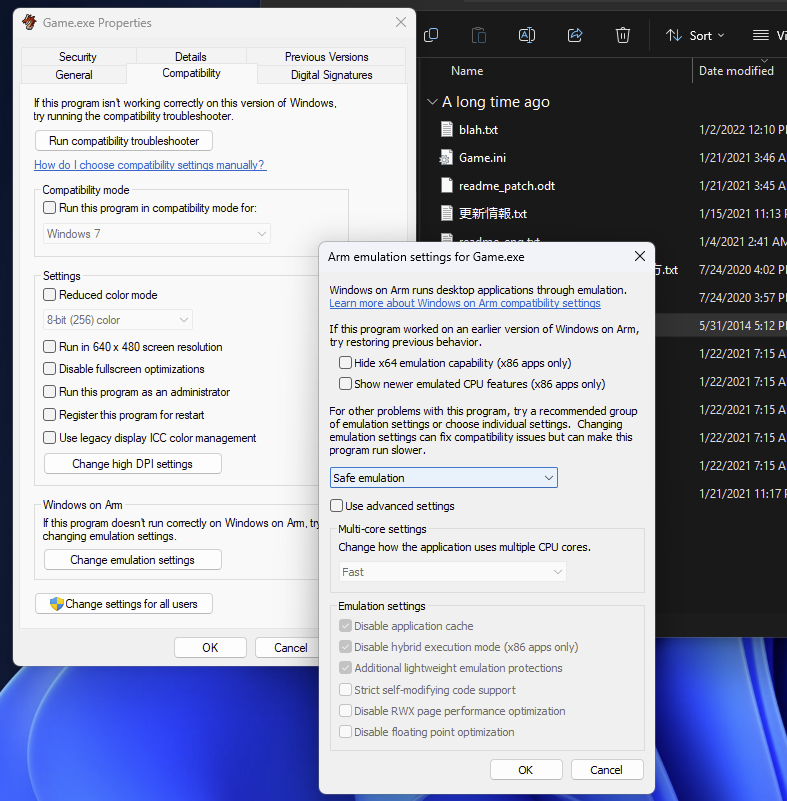Switch to the Digital Signatures tab
Image resolution: width=787 pixels, height=801 pixels.
(331, 75)
